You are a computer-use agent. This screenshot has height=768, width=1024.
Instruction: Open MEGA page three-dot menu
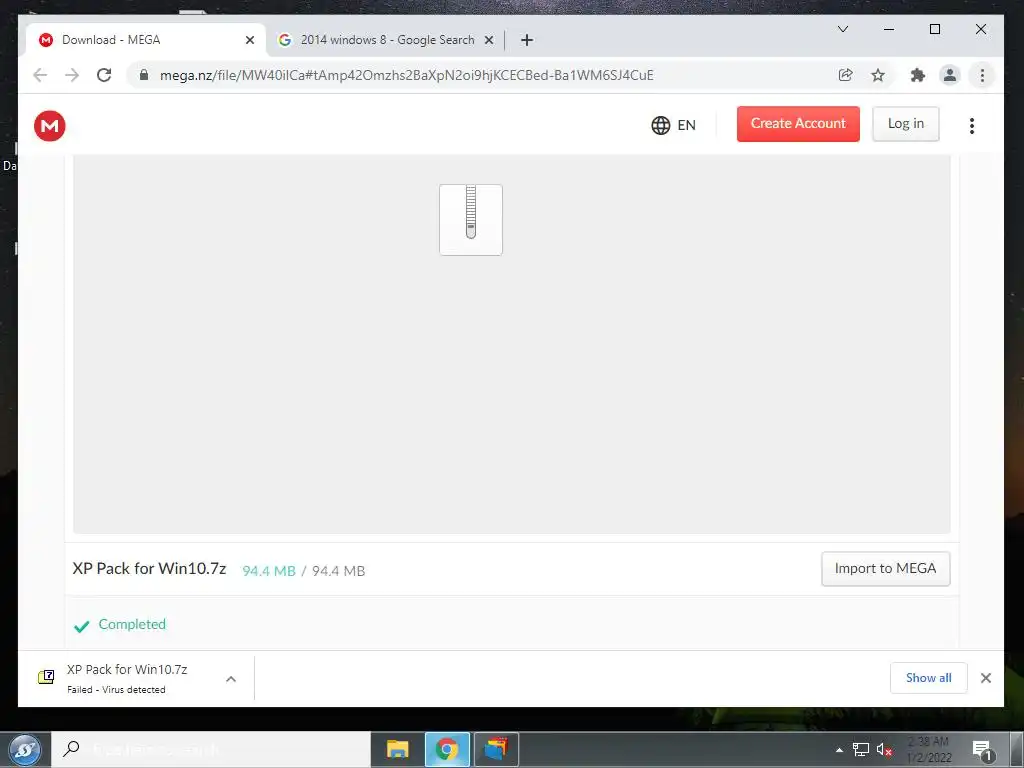click(972, 125)
